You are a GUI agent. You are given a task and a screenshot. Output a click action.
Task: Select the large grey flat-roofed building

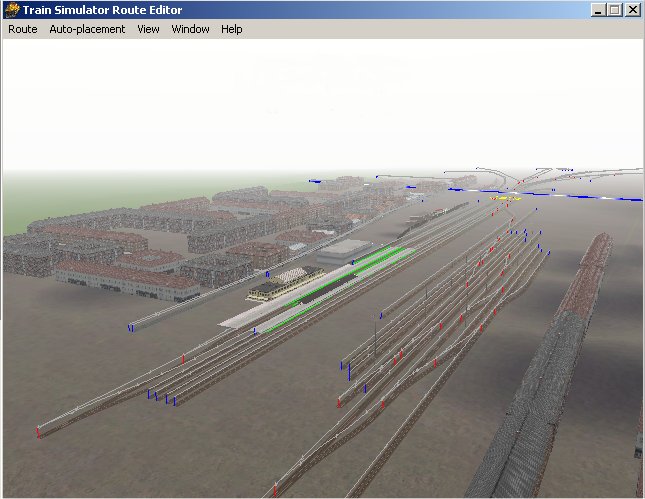click(x=342, y=250)
